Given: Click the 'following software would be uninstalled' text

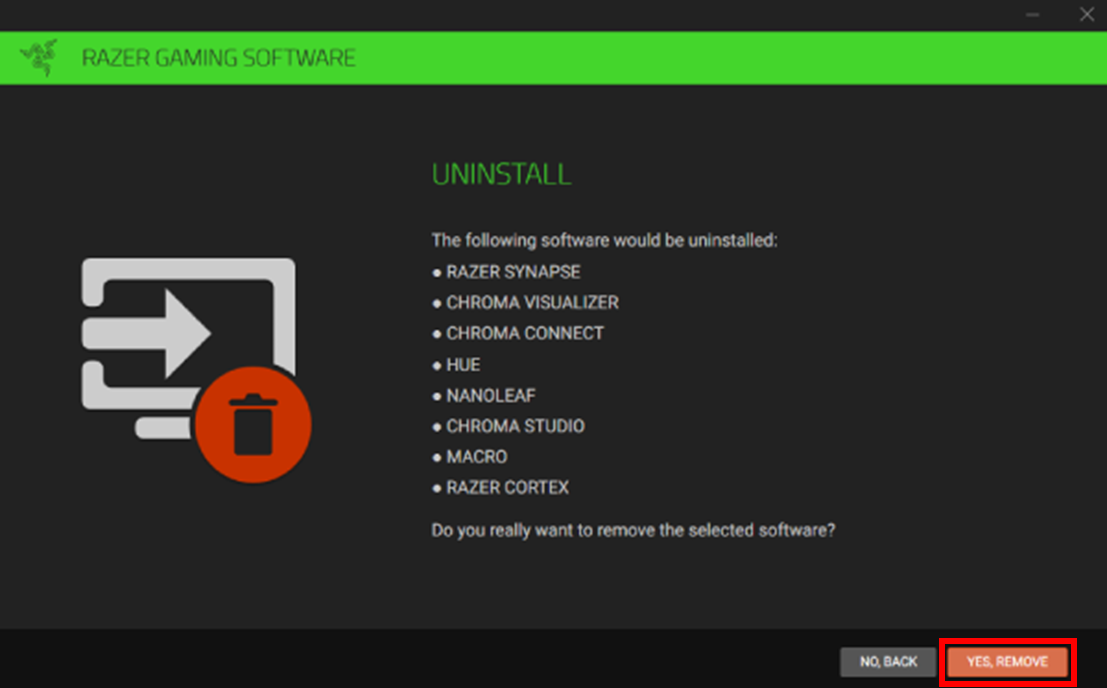Looking at the screenshot, I should tap(604, 241).
